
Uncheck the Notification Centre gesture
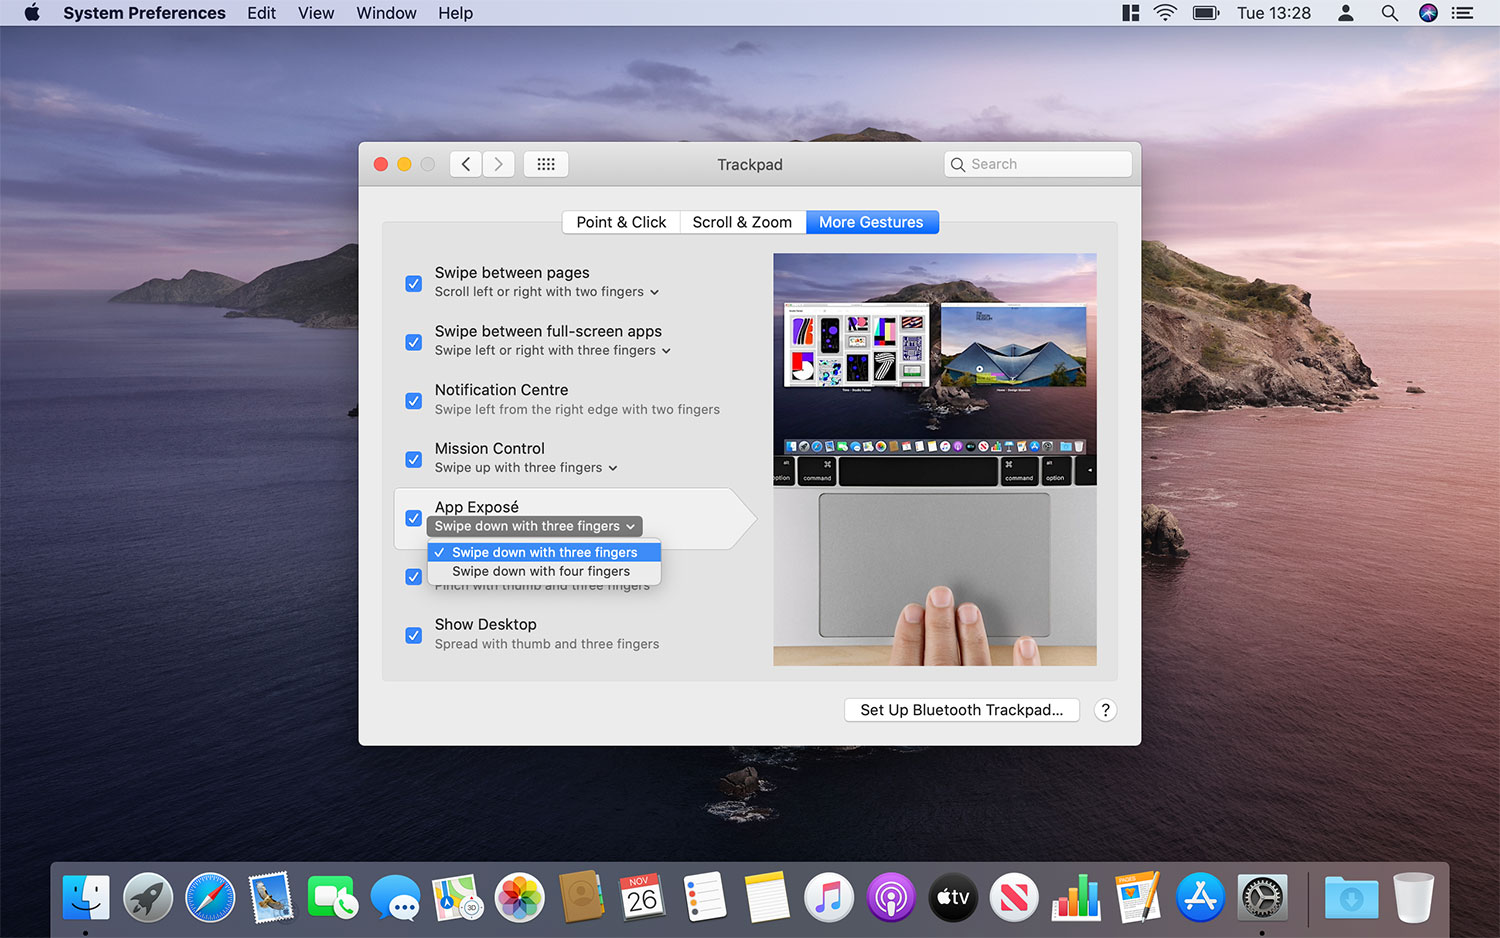point(413,401)
